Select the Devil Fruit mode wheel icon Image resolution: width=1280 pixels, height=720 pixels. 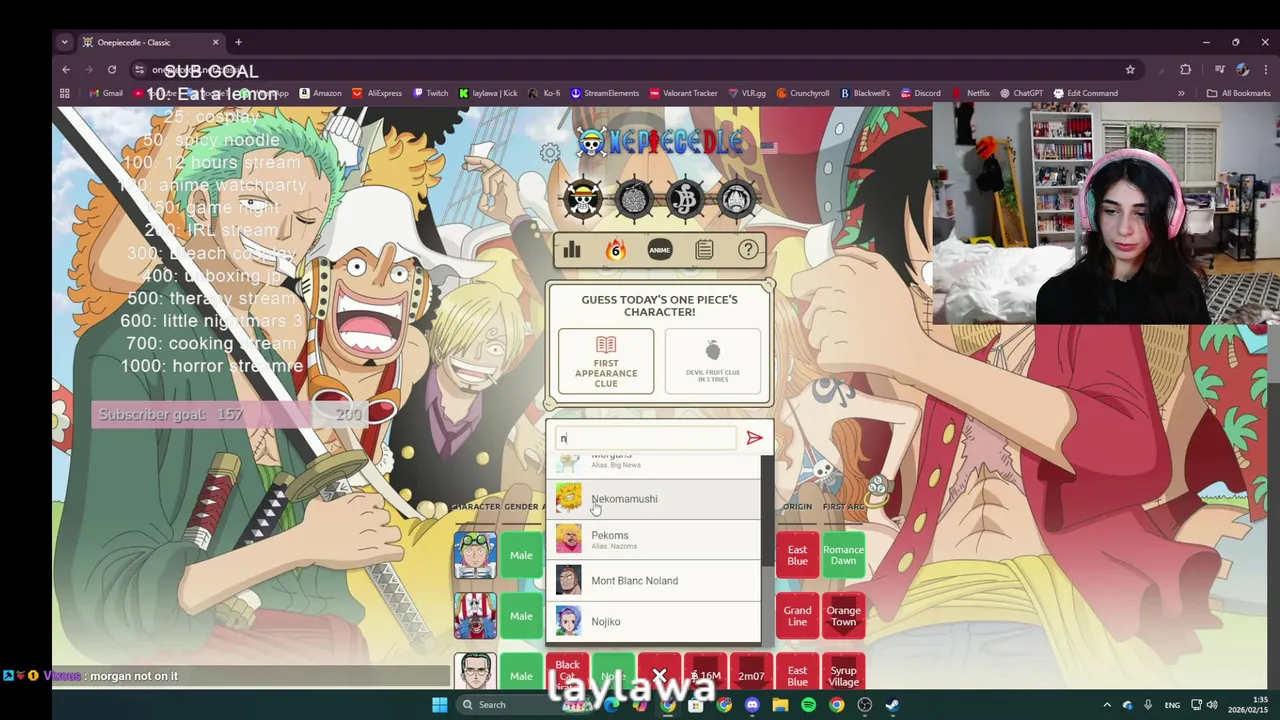(x=634, y=199)
